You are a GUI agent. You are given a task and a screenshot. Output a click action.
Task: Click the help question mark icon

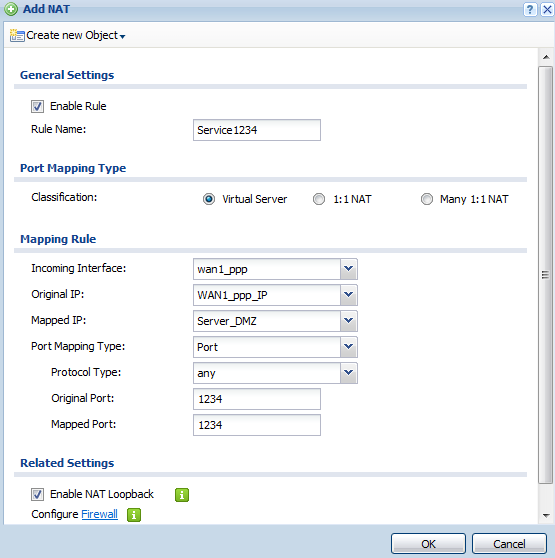[530, 9]
